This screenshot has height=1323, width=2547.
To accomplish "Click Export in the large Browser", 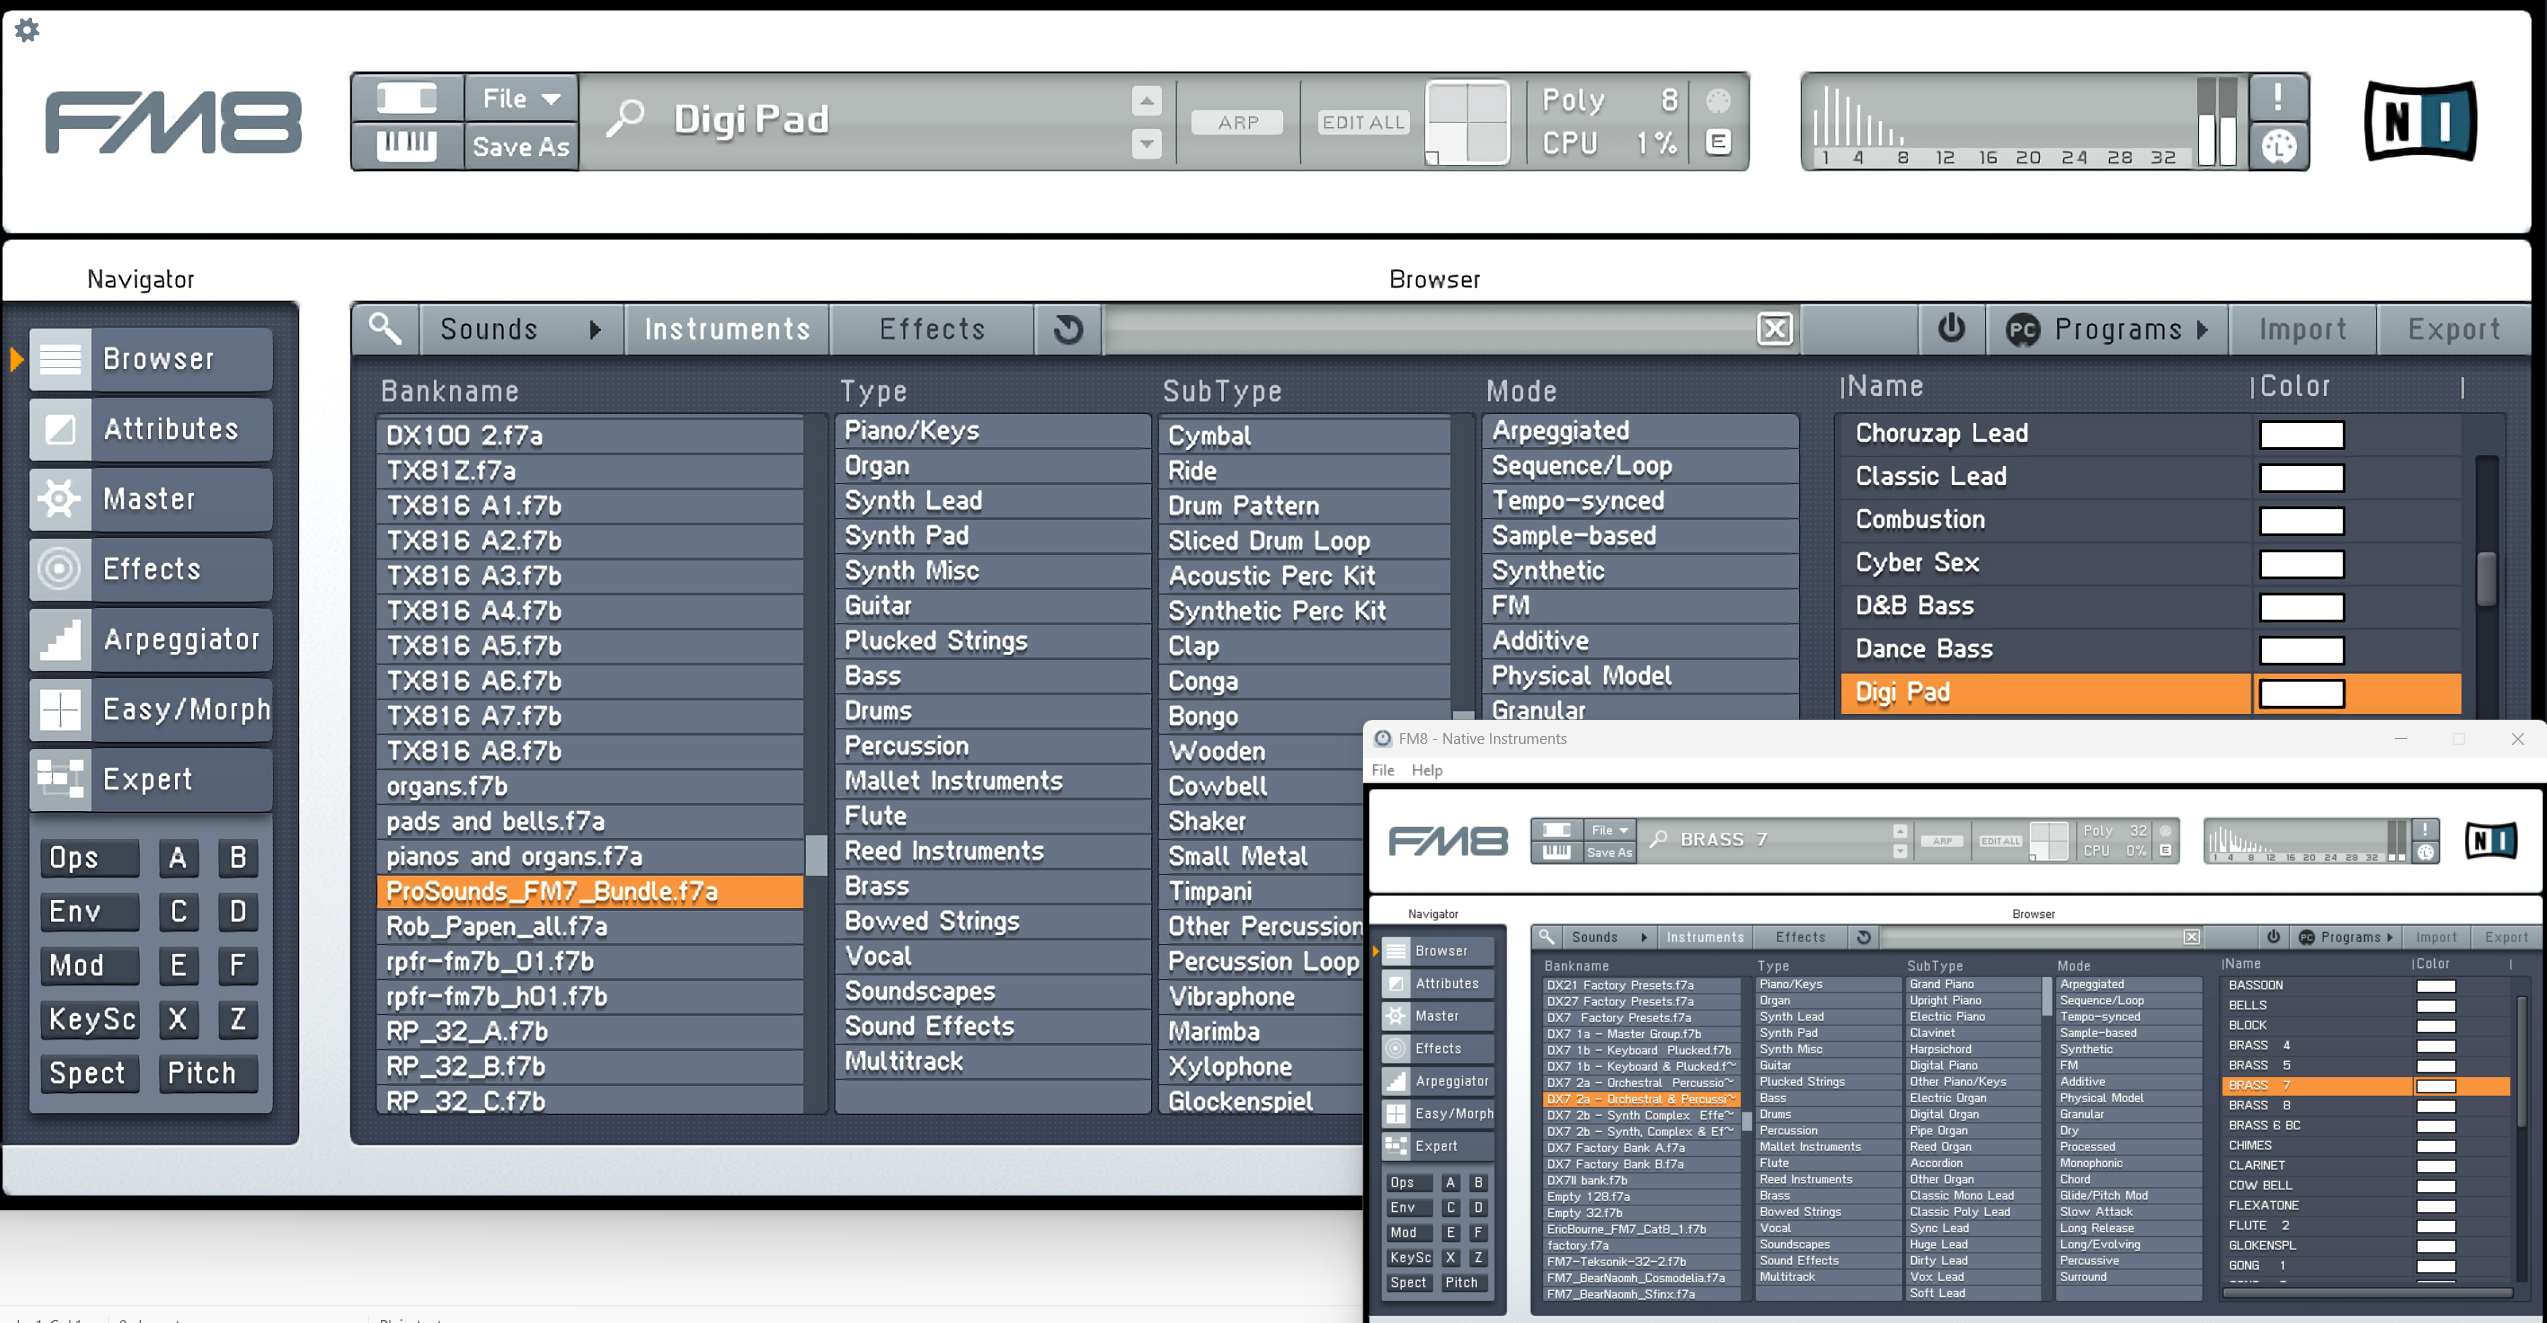I will tap(2454, 329).
